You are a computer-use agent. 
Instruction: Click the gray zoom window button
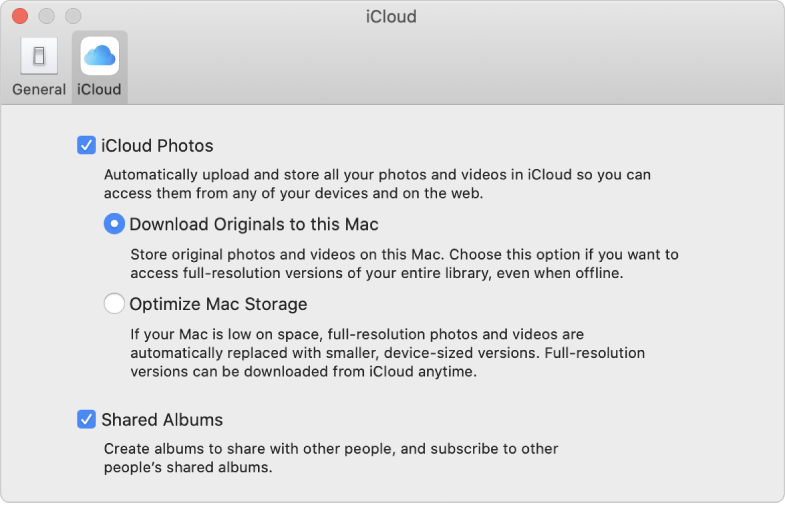(72, 16)
